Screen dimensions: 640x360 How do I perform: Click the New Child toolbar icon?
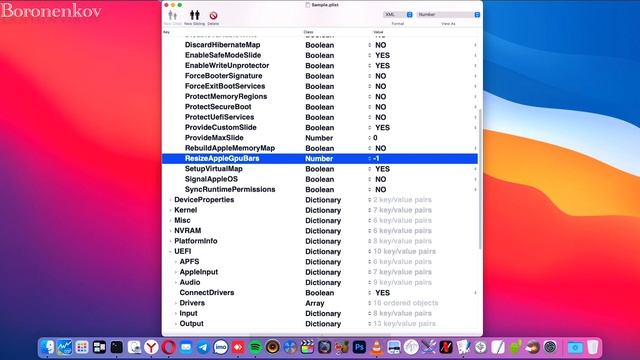coord(173,16)
